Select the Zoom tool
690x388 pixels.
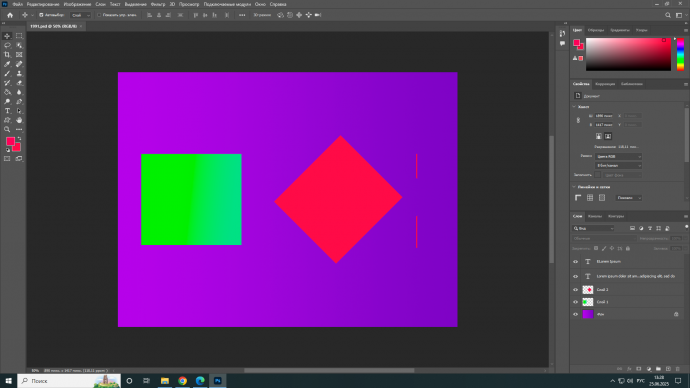point(7,129)
